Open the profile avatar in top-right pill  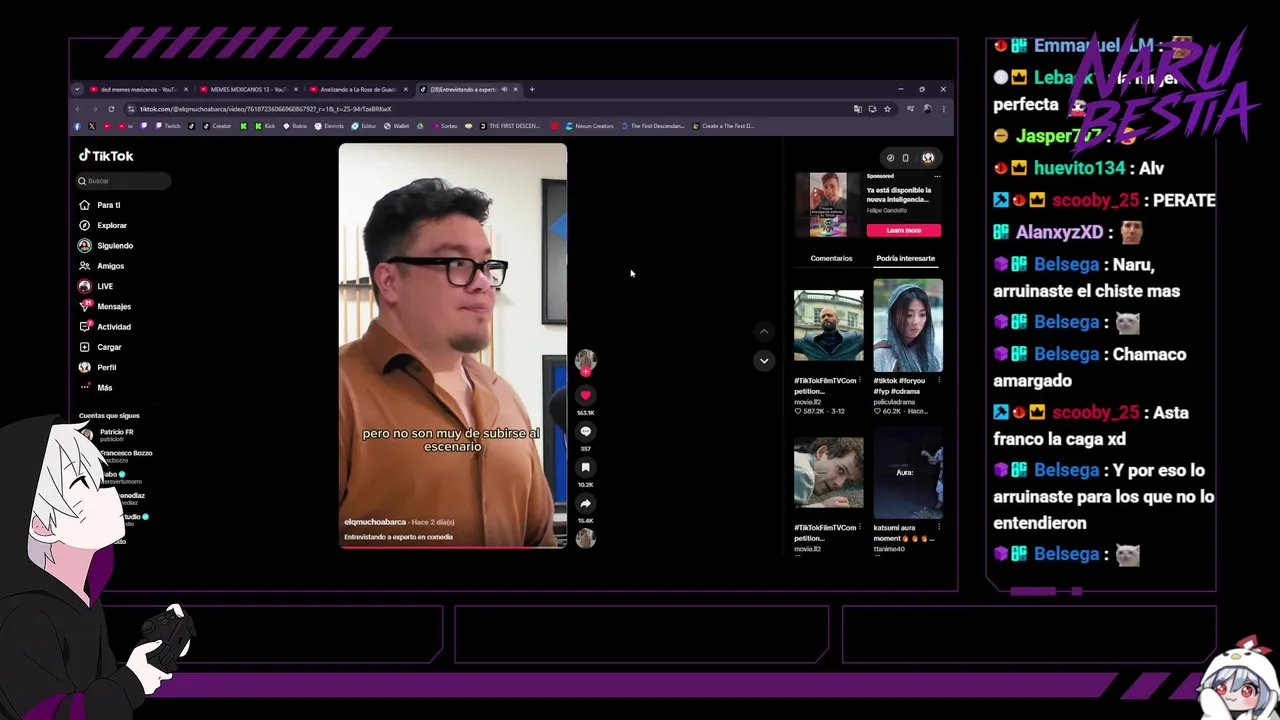pos(928,158)
